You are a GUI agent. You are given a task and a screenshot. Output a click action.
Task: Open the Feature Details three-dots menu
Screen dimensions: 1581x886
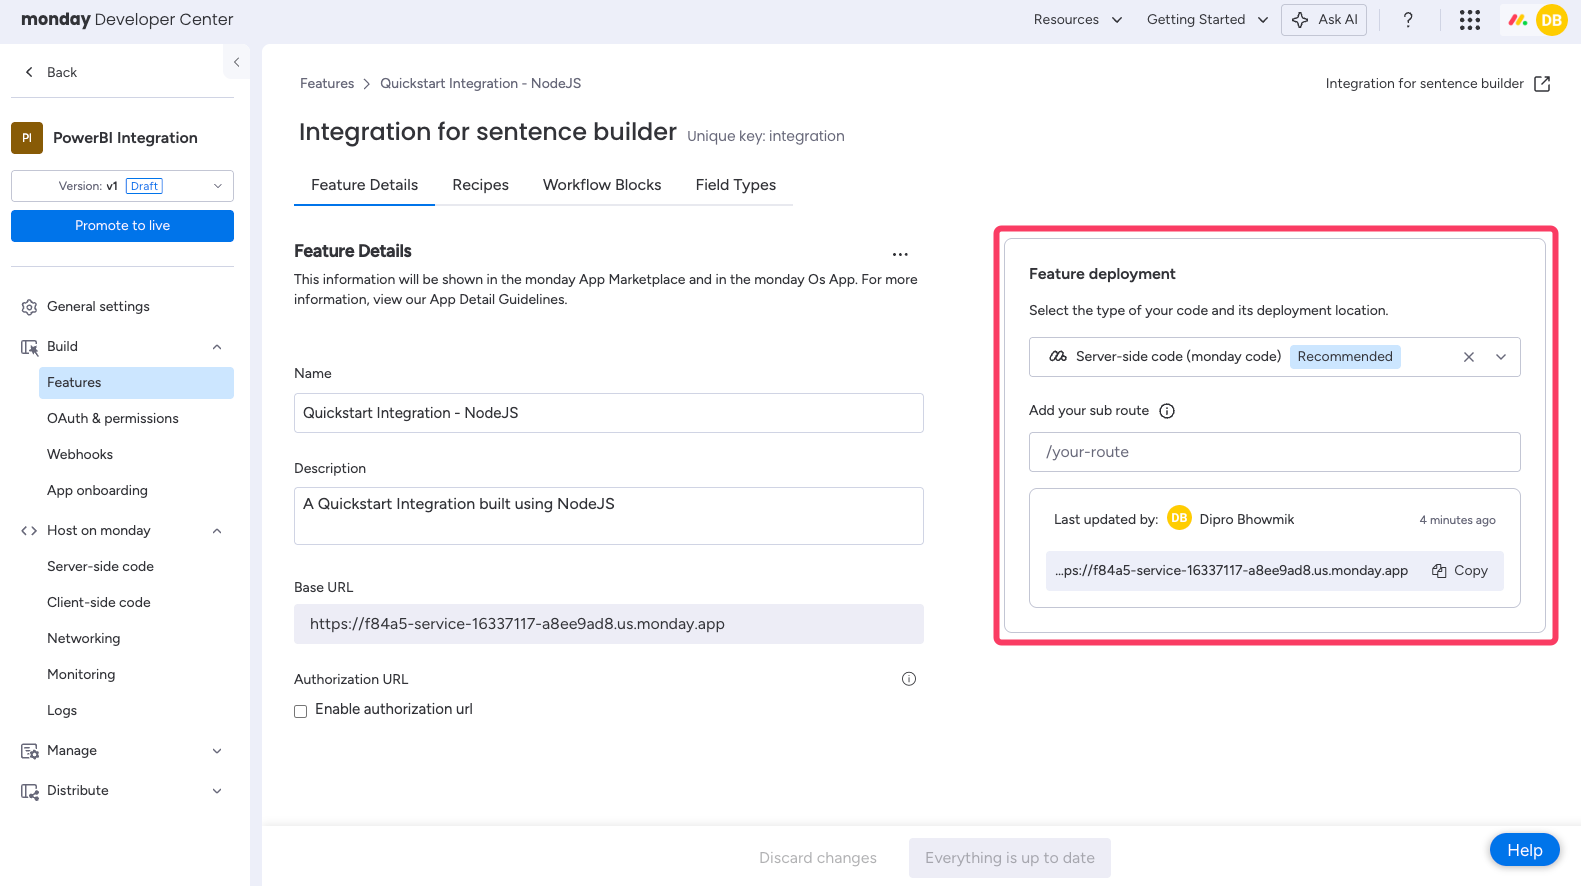pyautogui.click(x=900, y=254)
